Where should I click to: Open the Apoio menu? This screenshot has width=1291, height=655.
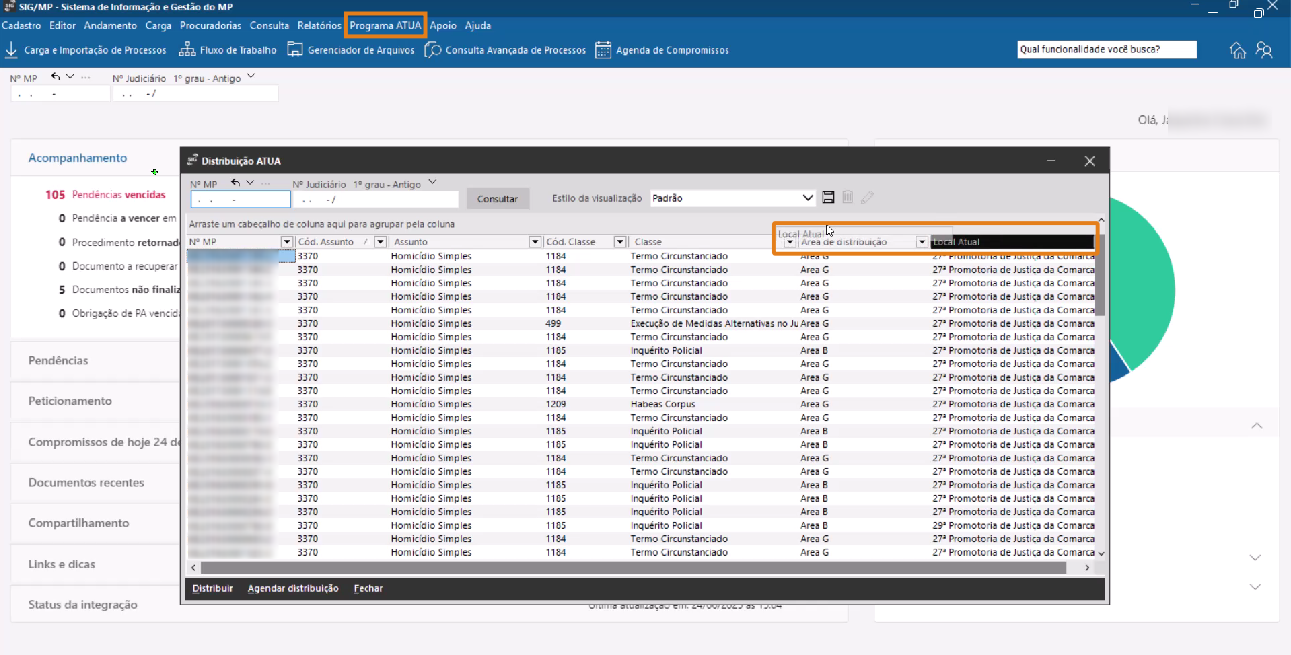pyautogui.click(x=443, y=25)
